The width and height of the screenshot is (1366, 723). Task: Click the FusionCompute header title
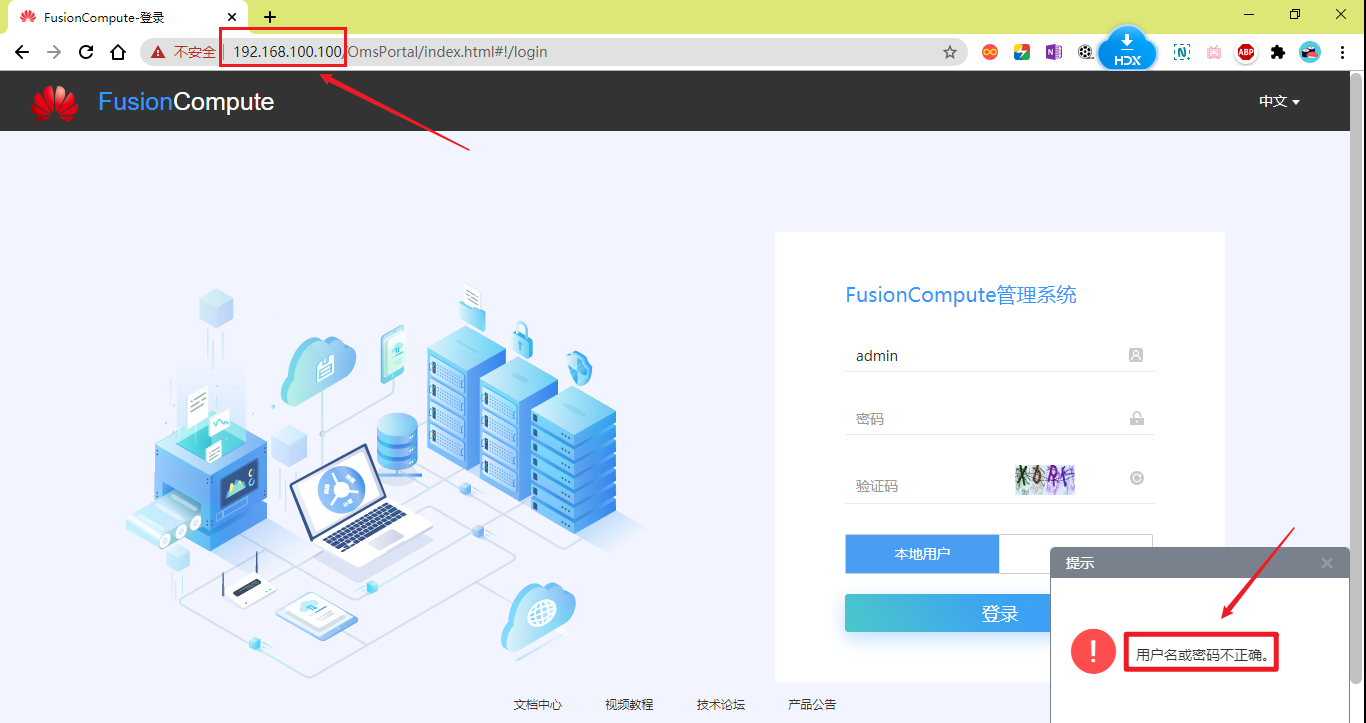[186, 102]
